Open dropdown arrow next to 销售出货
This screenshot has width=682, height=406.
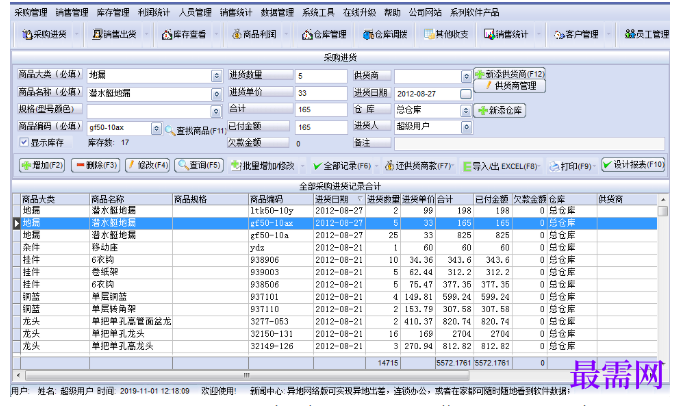point(147,34)
